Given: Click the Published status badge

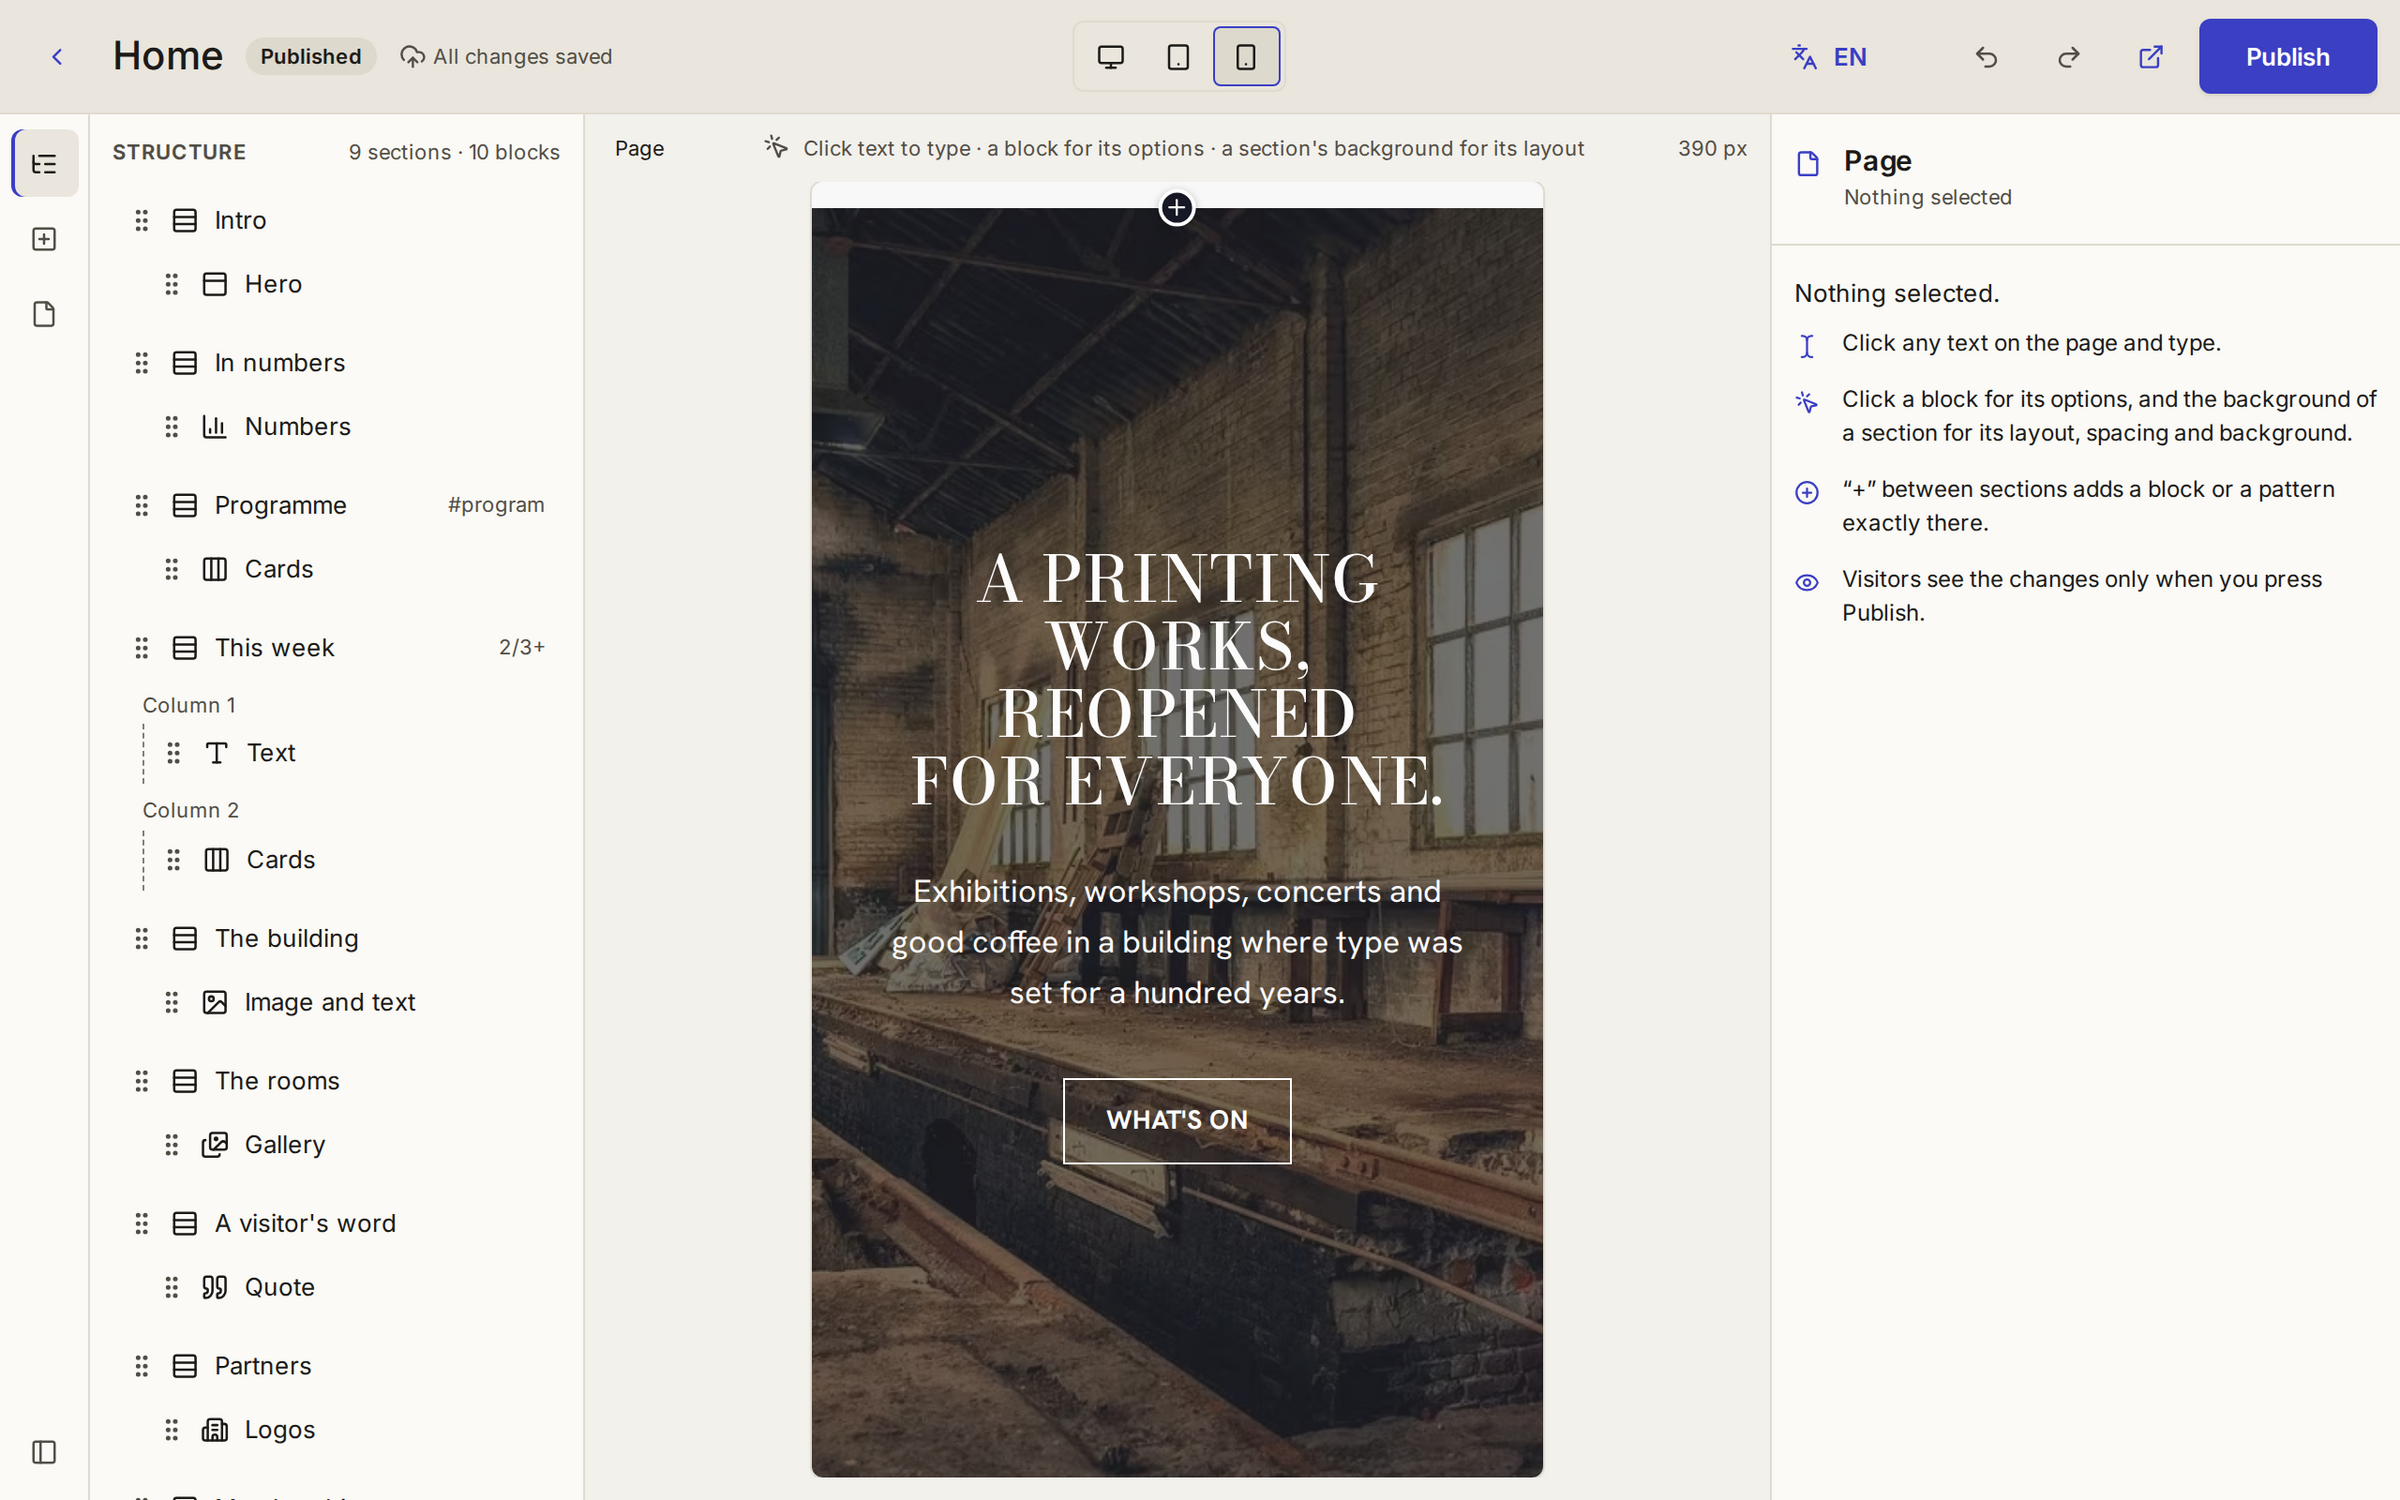Looking at the screenshot, I should [x=311, y=57].
